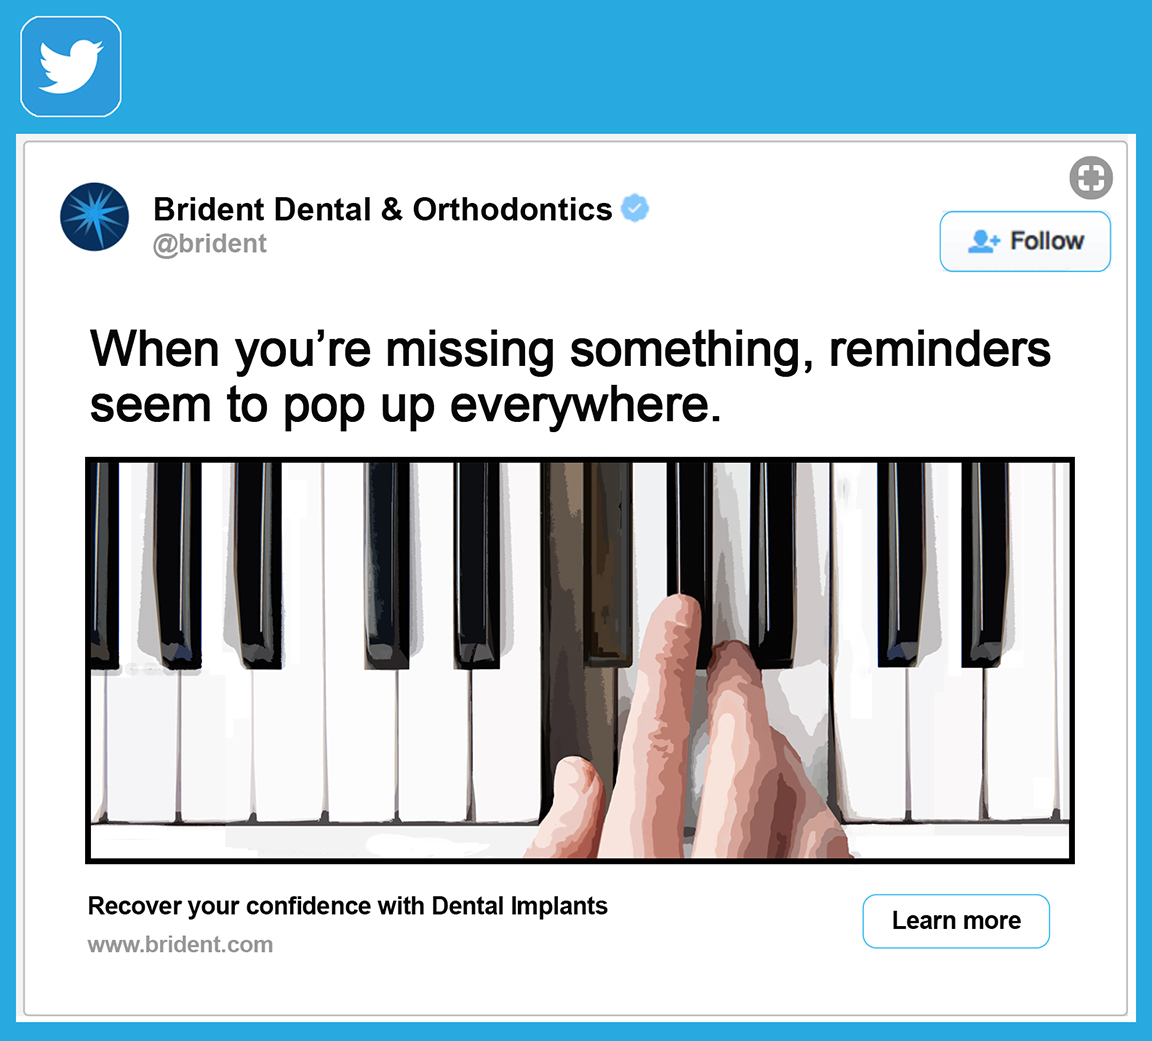Click the person-plus icon in Follow button

coord(983,241)
